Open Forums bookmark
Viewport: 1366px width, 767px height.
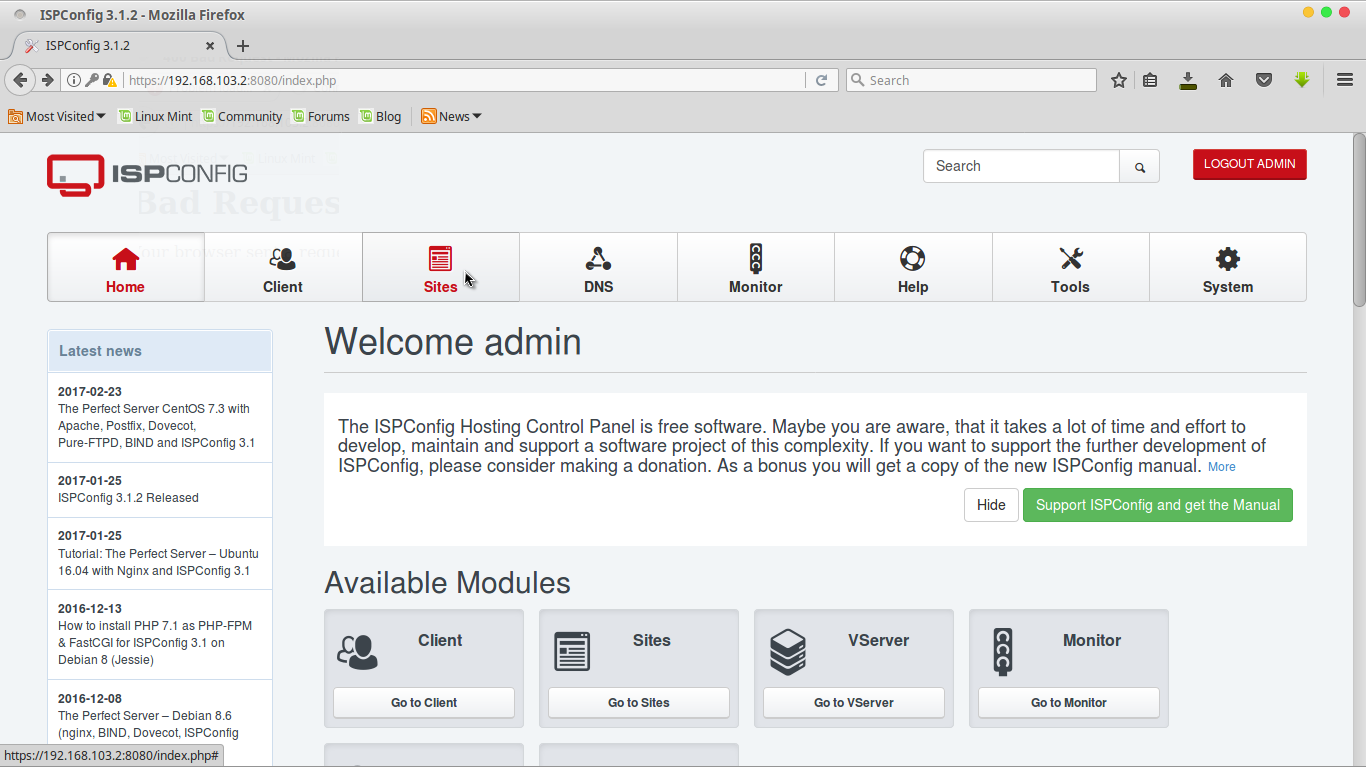pos(320,116)
